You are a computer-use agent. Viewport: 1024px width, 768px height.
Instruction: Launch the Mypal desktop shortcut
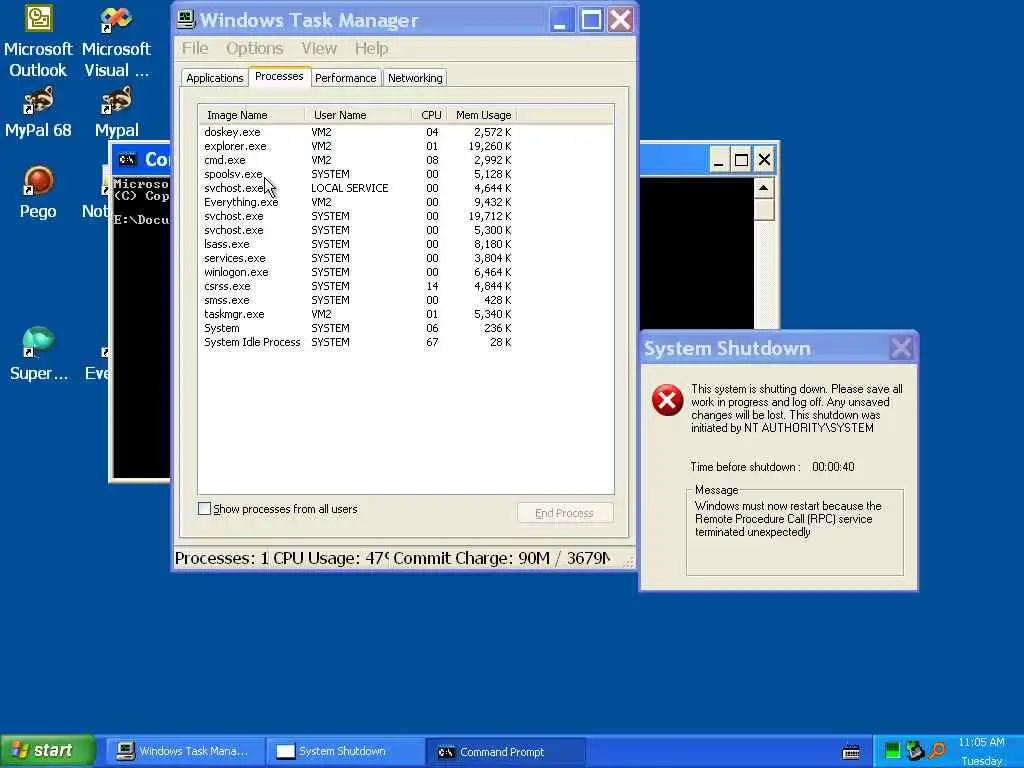click(x=116, y=112)
